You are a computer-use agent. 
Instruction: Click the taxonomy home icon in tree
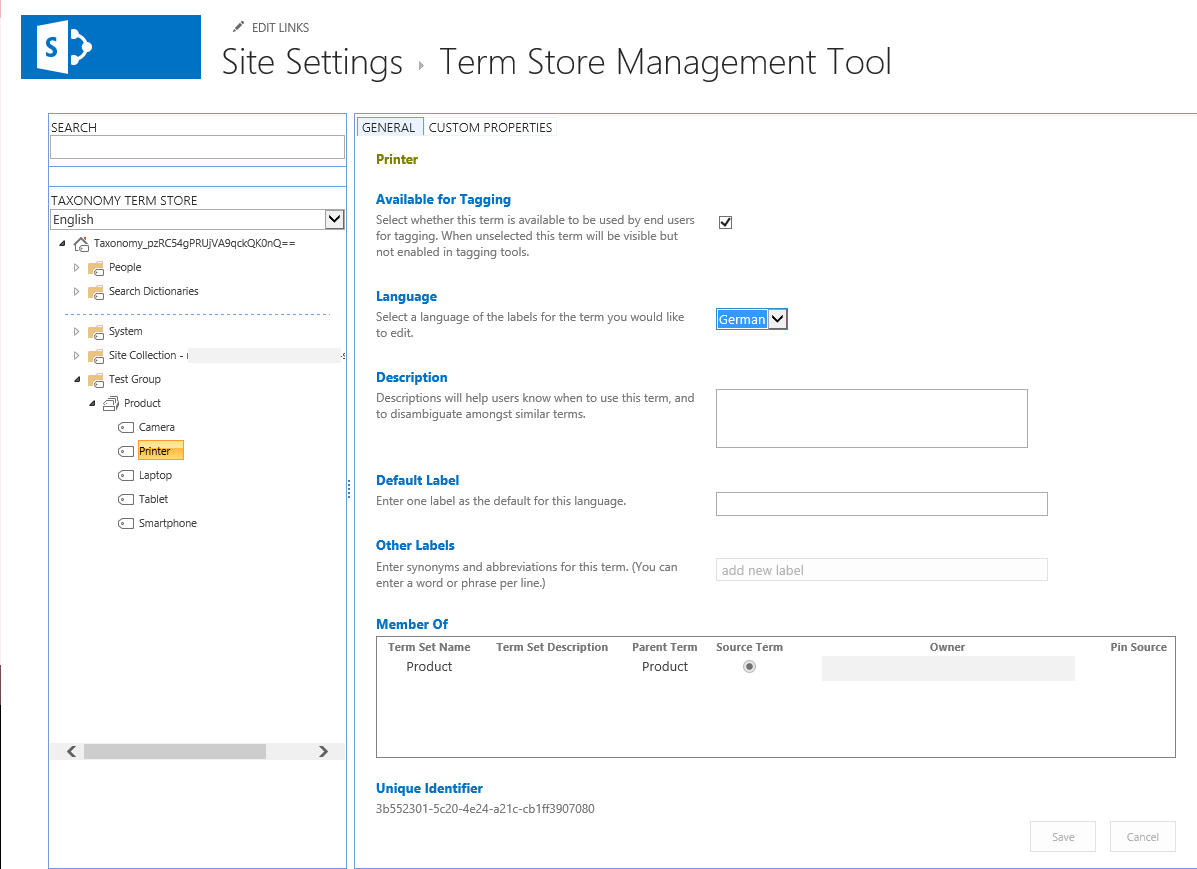[81, 243]
